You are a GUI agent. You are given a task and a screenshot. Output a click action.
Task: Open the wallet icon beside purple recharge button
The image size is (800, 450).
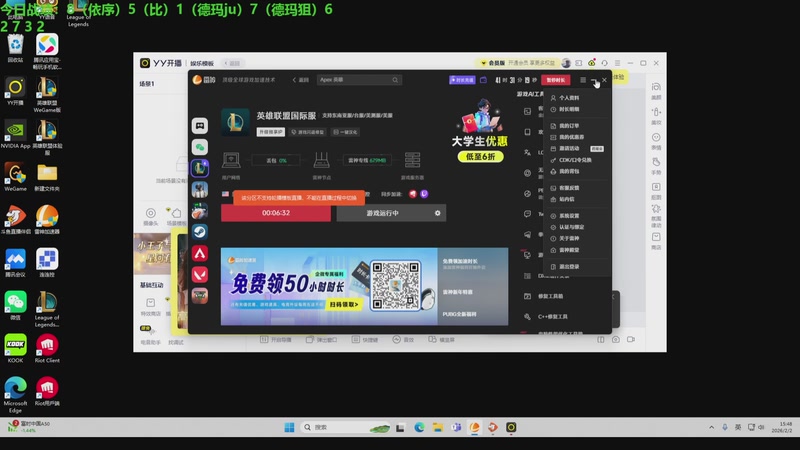point(483,80)
